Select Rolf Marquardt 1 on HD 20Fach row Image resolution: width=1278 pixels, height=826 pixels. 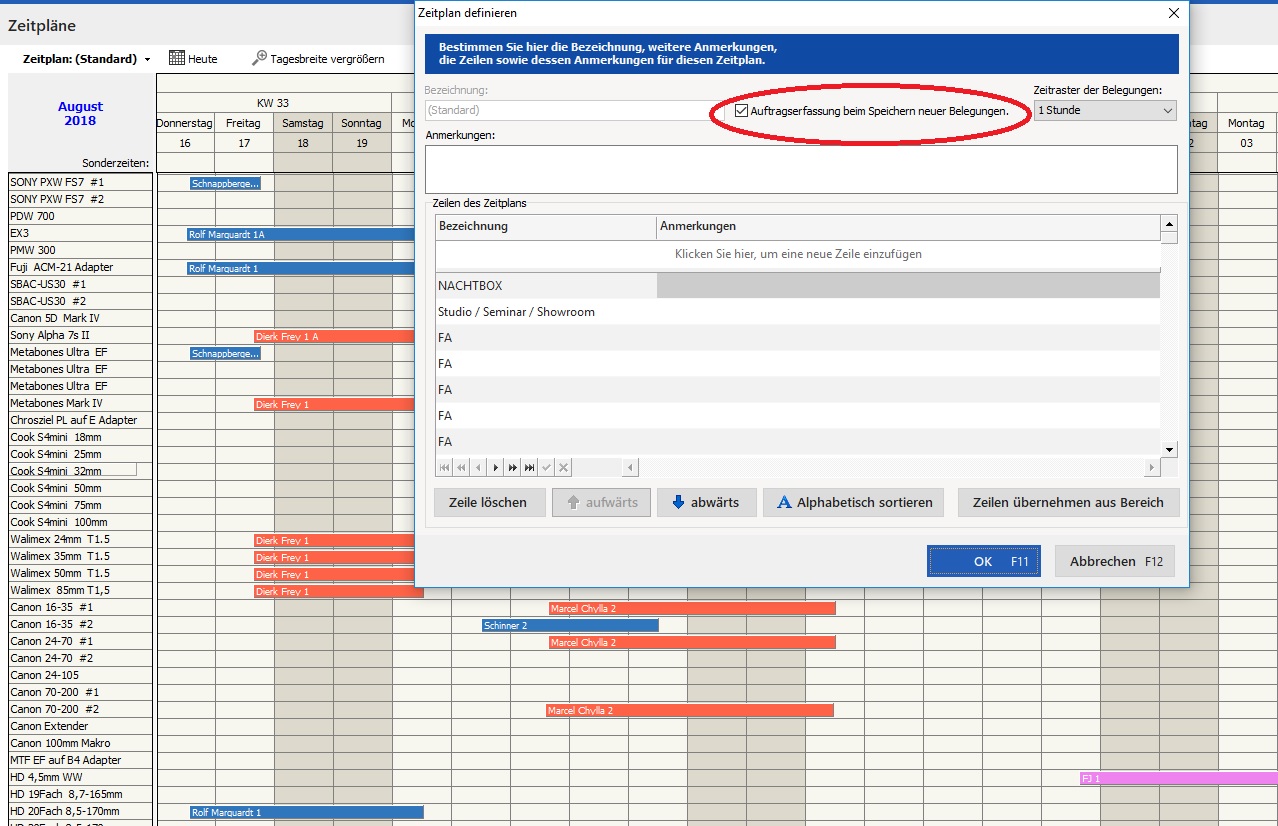coord(307,813)
